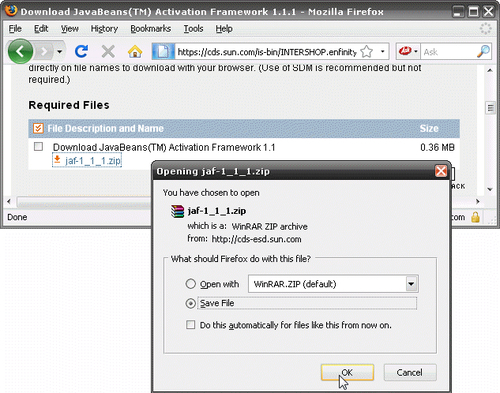Select the Save File radio button
This screenshot has width=500, height=393.
coord(191,303)
